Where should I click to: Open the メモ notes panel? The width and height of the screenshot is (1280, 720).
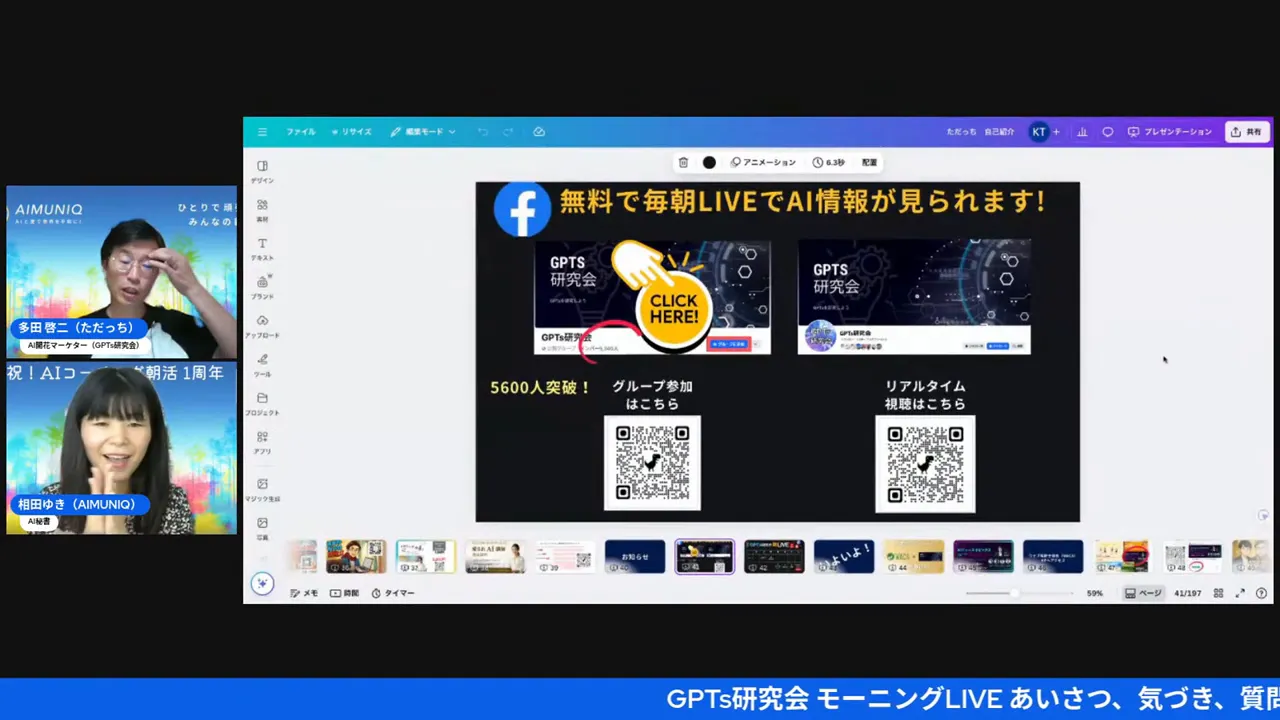click(304, 593)
